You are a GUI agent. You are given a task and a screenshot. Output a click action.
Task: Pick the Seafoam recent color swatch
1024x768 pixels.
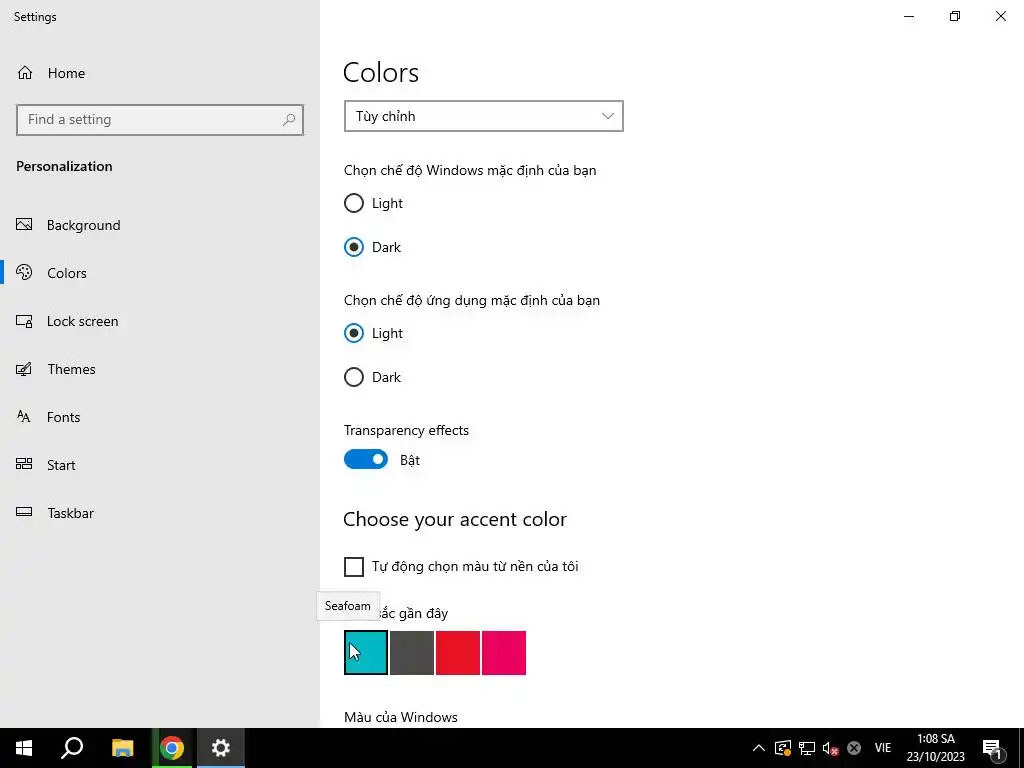click(366, 652)
